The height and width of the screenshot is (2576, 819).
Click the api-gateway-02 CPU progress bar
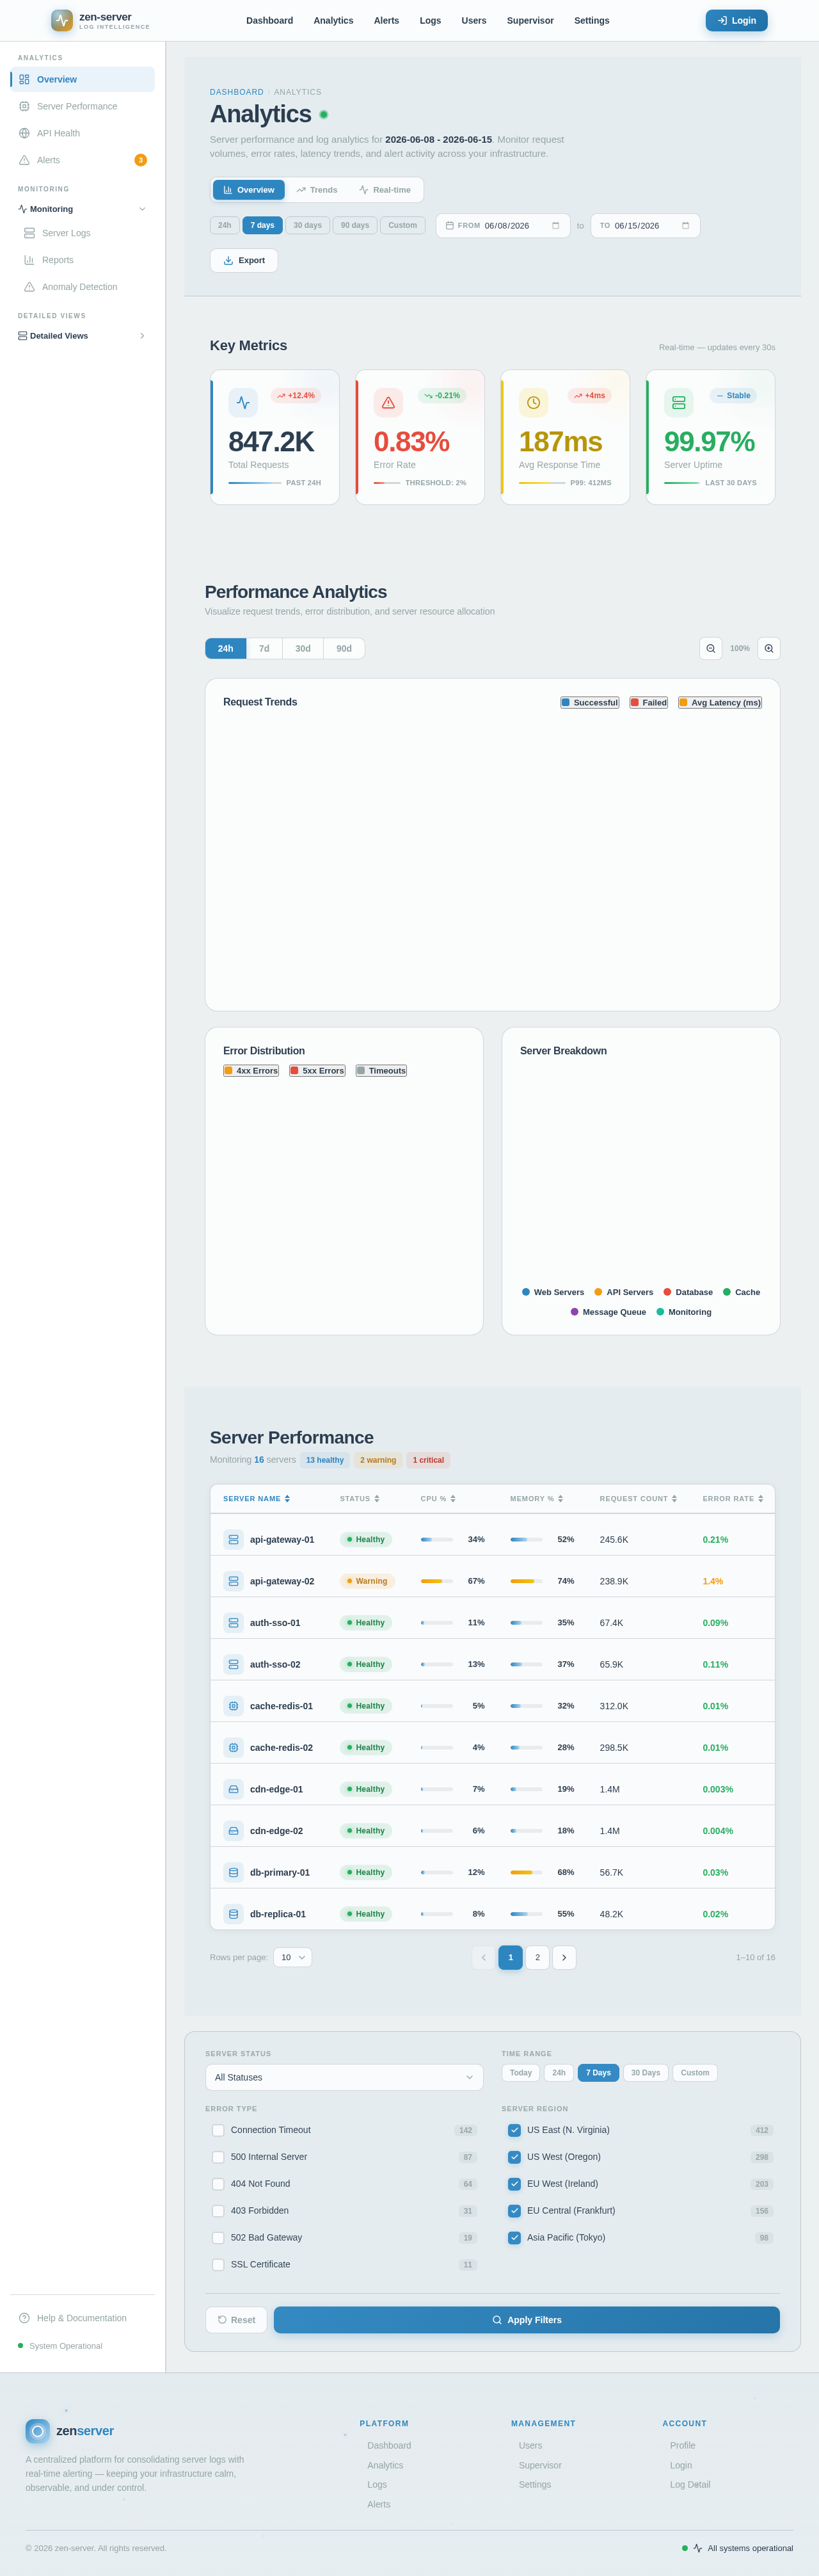[x=437, y=1581]
